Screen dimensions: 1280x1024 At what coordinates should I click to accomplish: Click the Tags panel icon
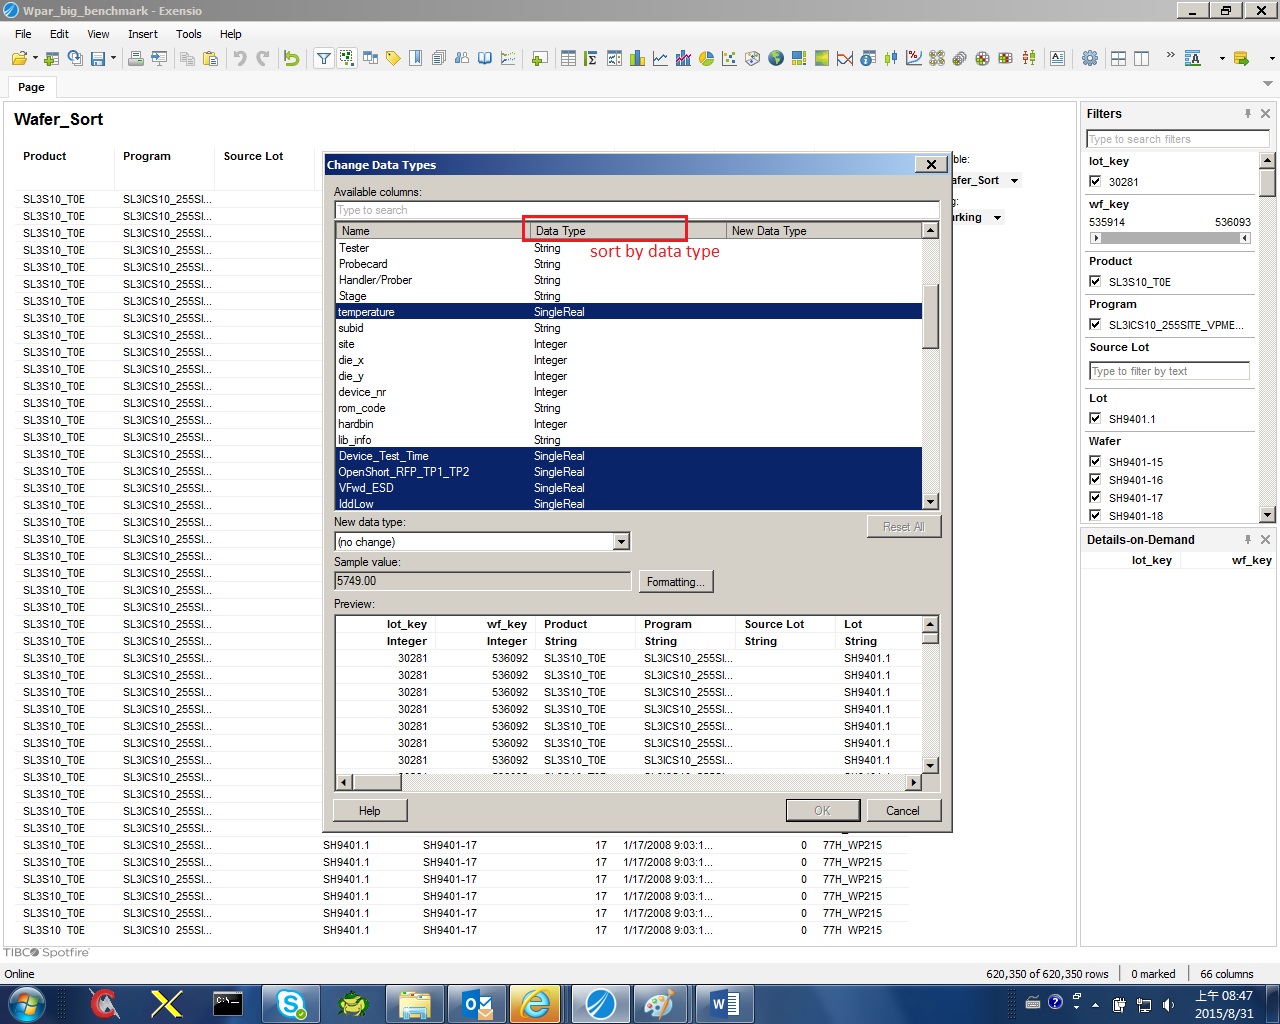point(393,59)
